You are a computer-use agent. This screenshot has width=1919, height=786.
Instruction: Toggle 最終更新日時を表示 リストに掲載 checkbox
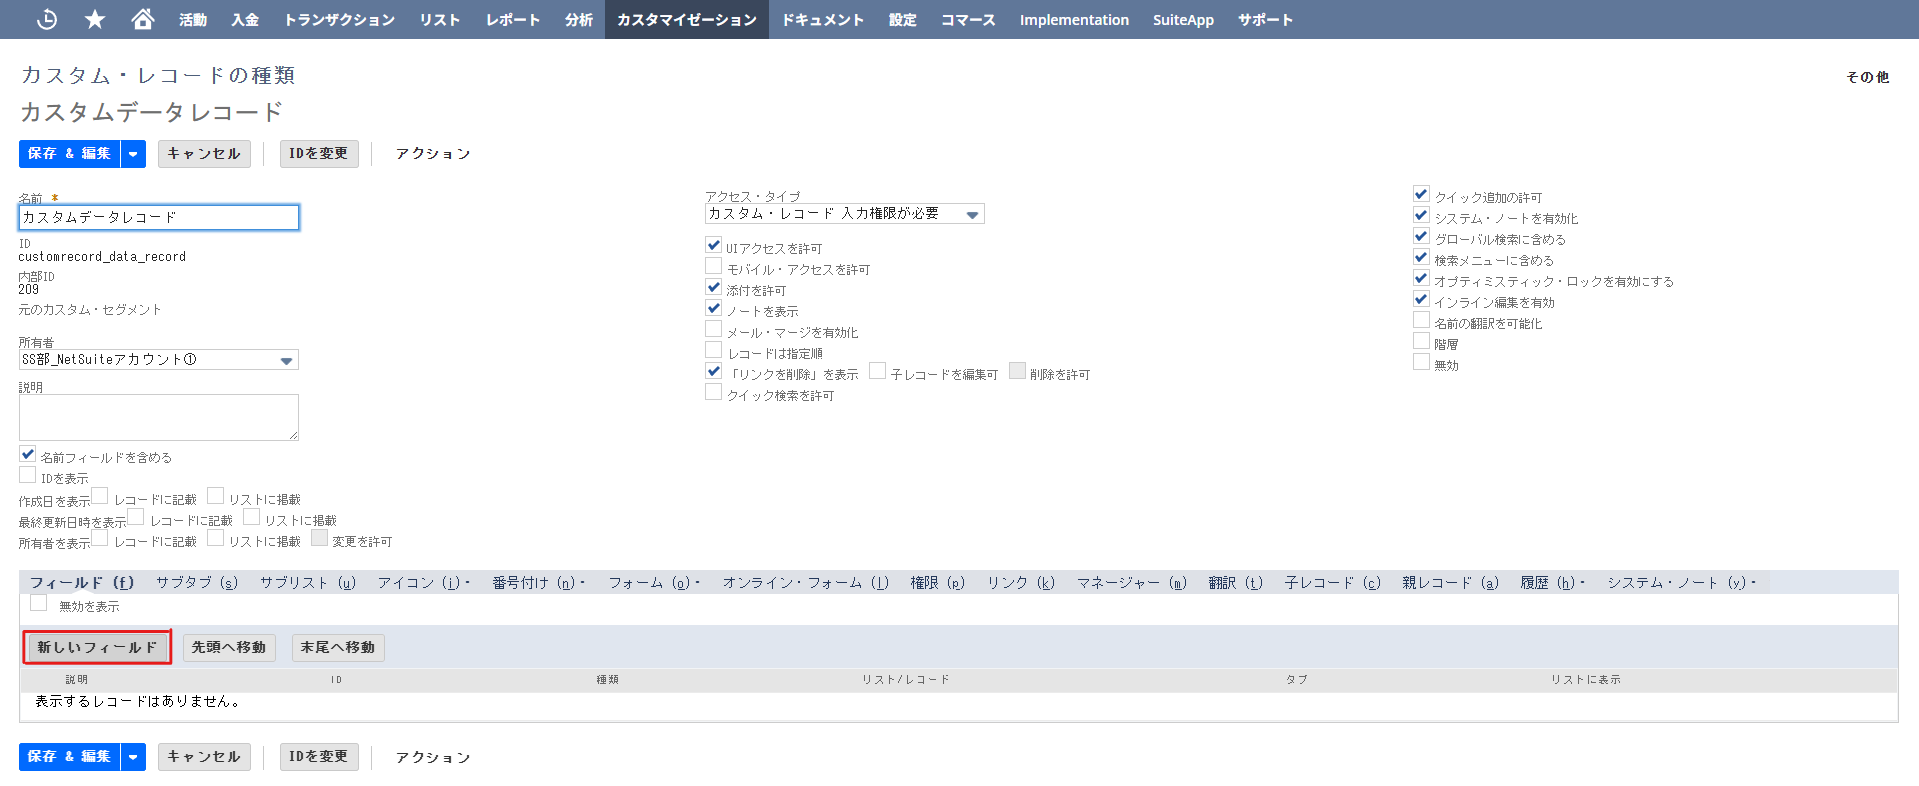point(252,517)
